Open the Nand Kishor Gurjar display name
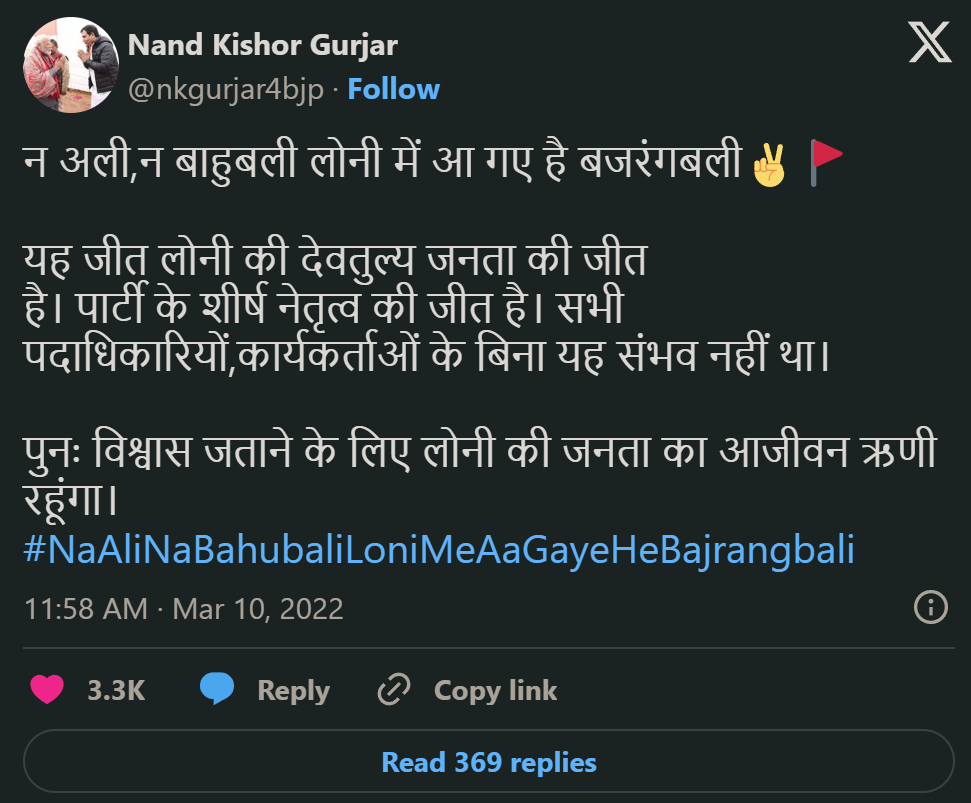The height and width of the screenshot is (803, 971). tap(262, 45)
